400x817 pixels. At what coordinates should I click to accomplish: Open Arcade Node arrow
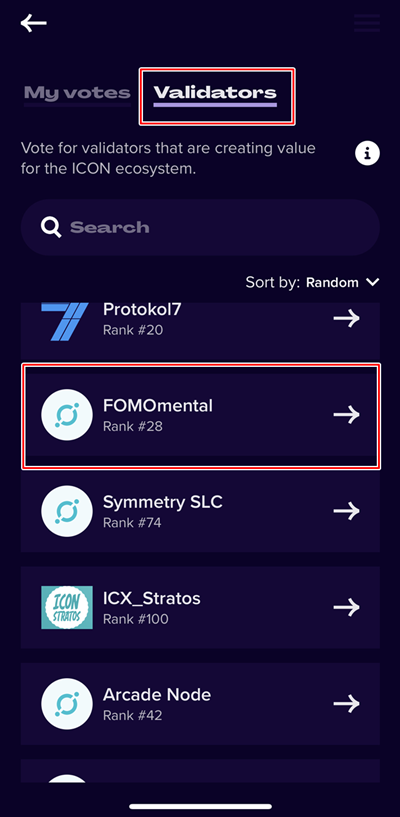tap(346, 703)
